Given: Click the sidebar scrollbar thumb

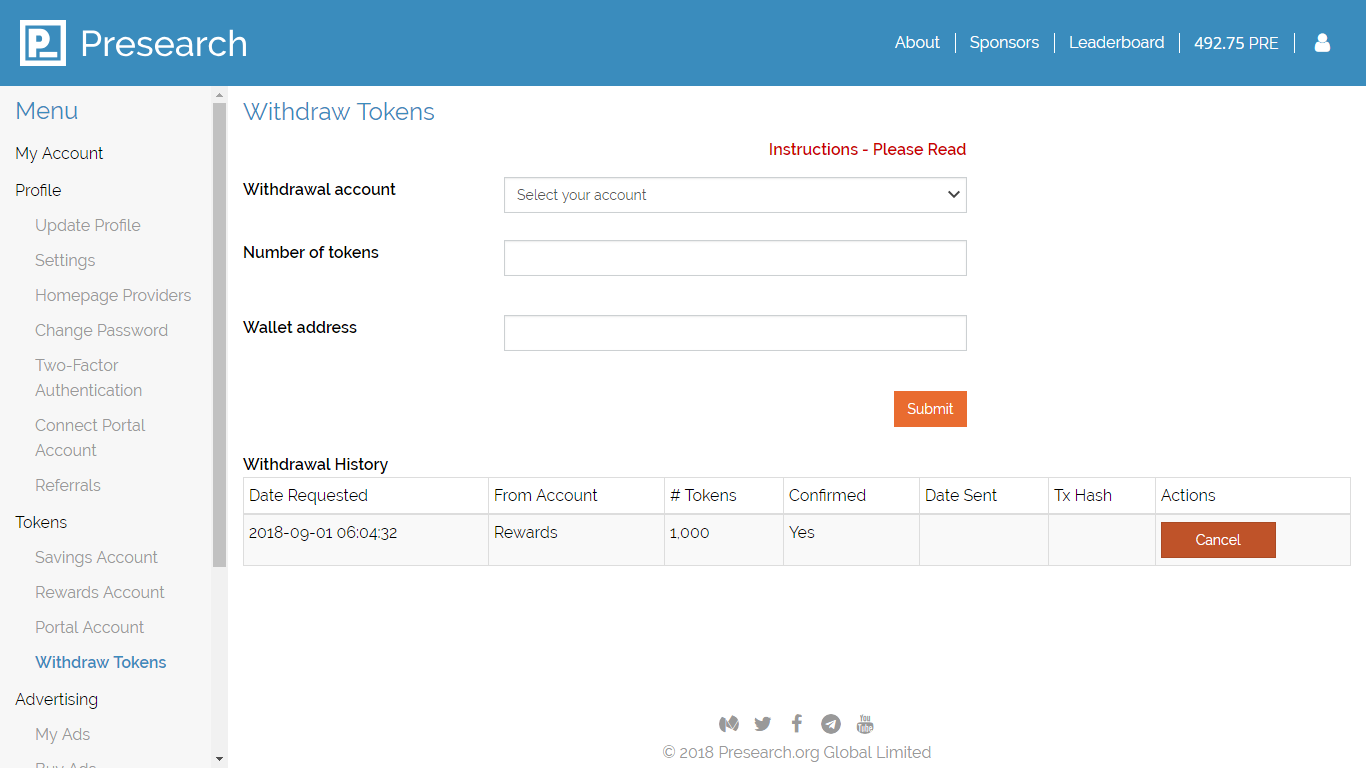Looking at the screenshot, I should coord(219,335).
